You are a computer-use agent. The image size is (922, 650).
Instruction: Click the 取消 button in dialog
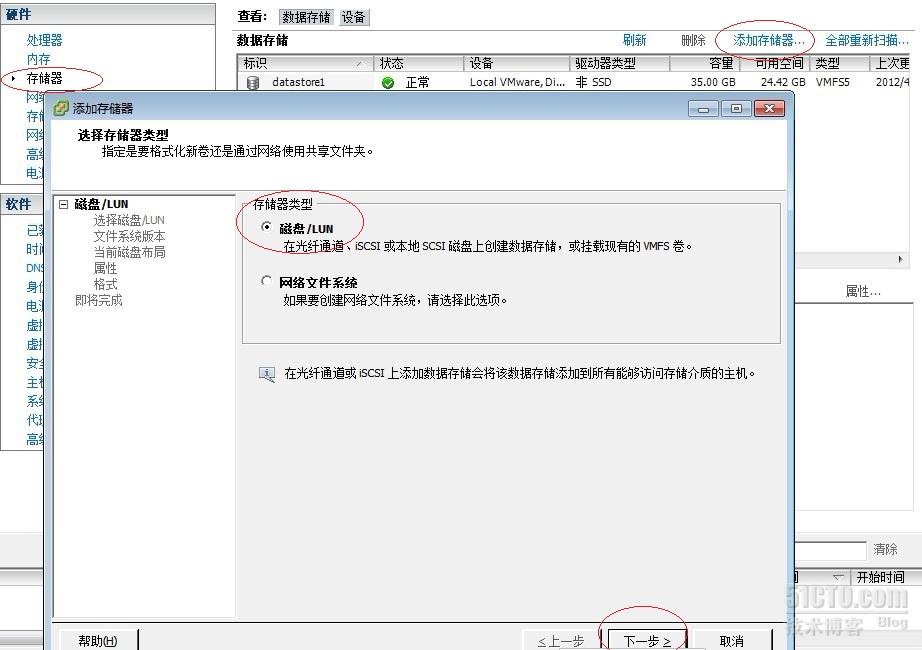pyautogui.click(x=731, y=641)
